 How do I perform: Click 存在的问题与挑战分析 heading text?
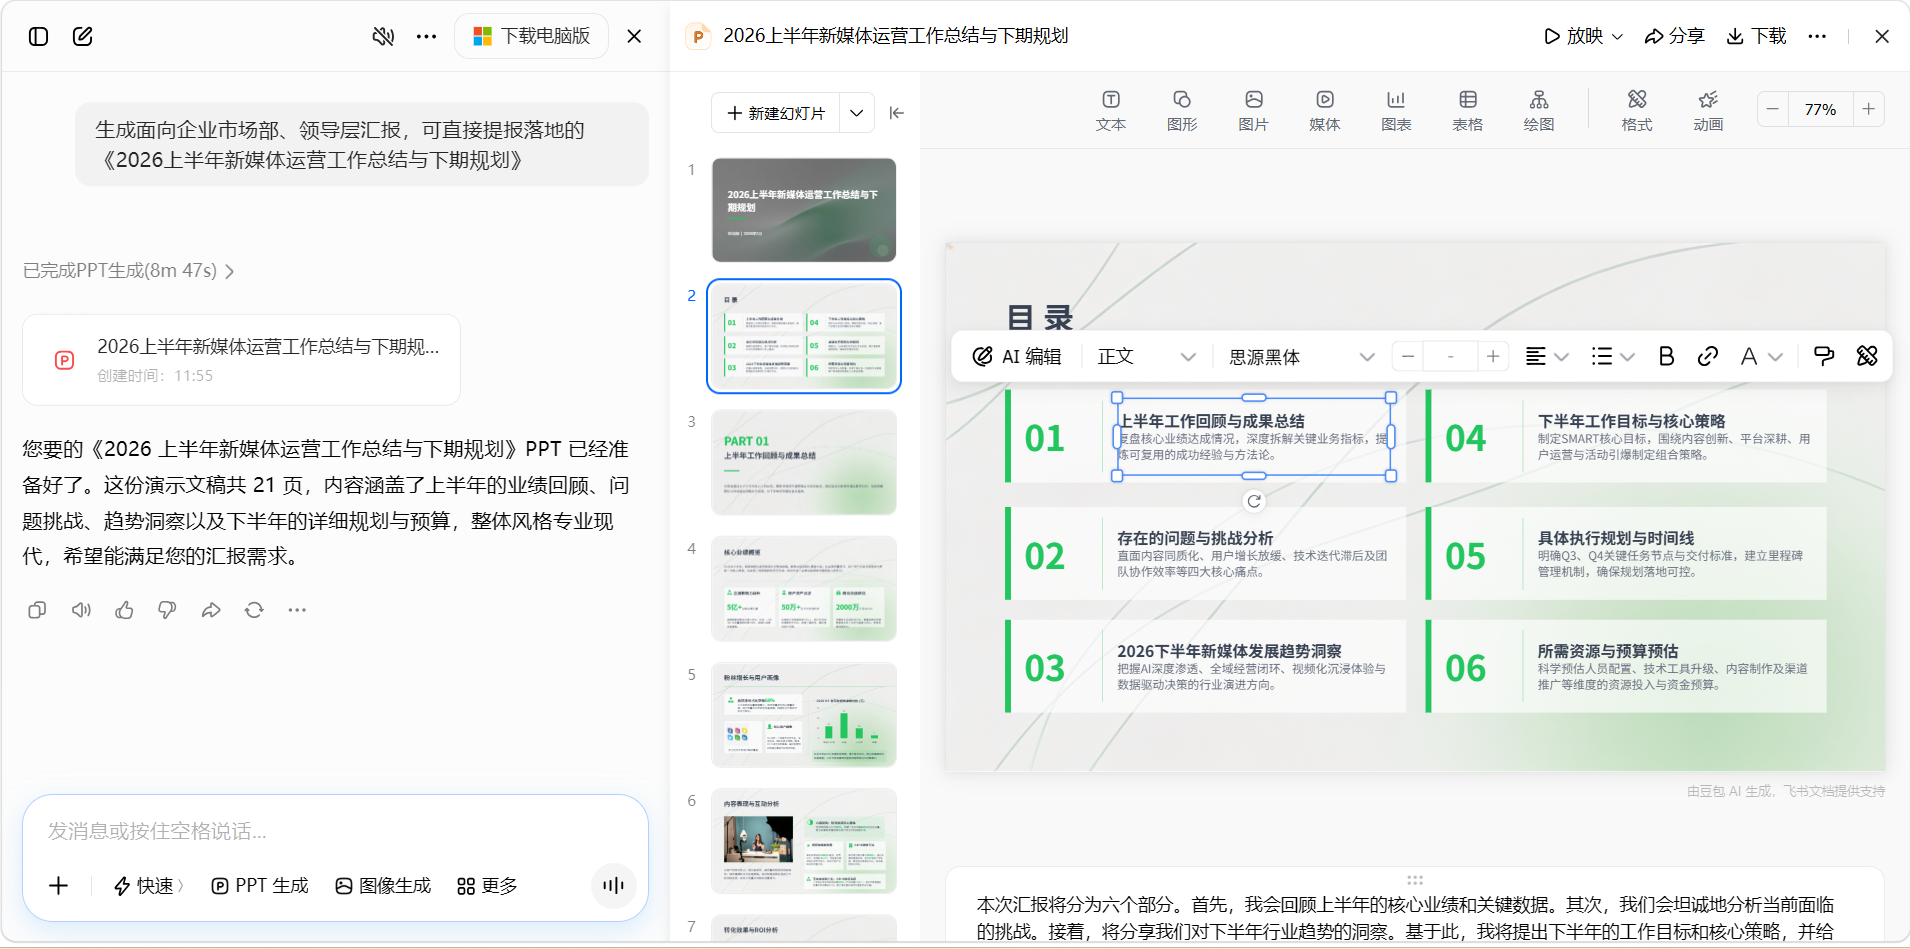pos(1195,538)
